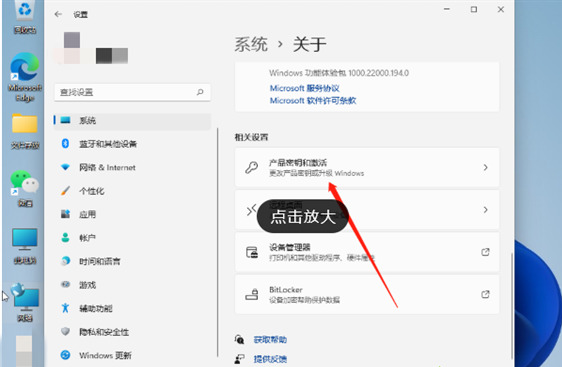
Task: Select 系统 in settings sidebar
Action: click(x=132, y=120)
